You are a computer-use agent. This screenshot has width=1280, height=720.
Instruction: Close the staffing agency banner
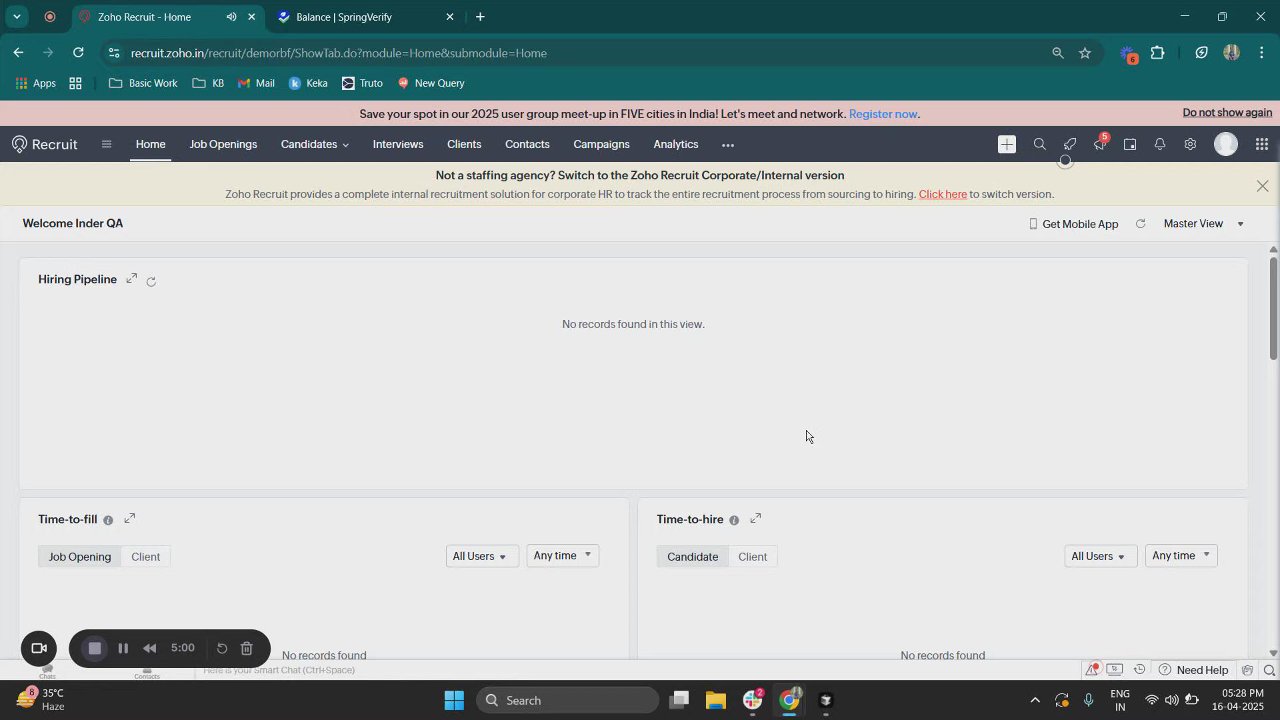point(1262,186)
